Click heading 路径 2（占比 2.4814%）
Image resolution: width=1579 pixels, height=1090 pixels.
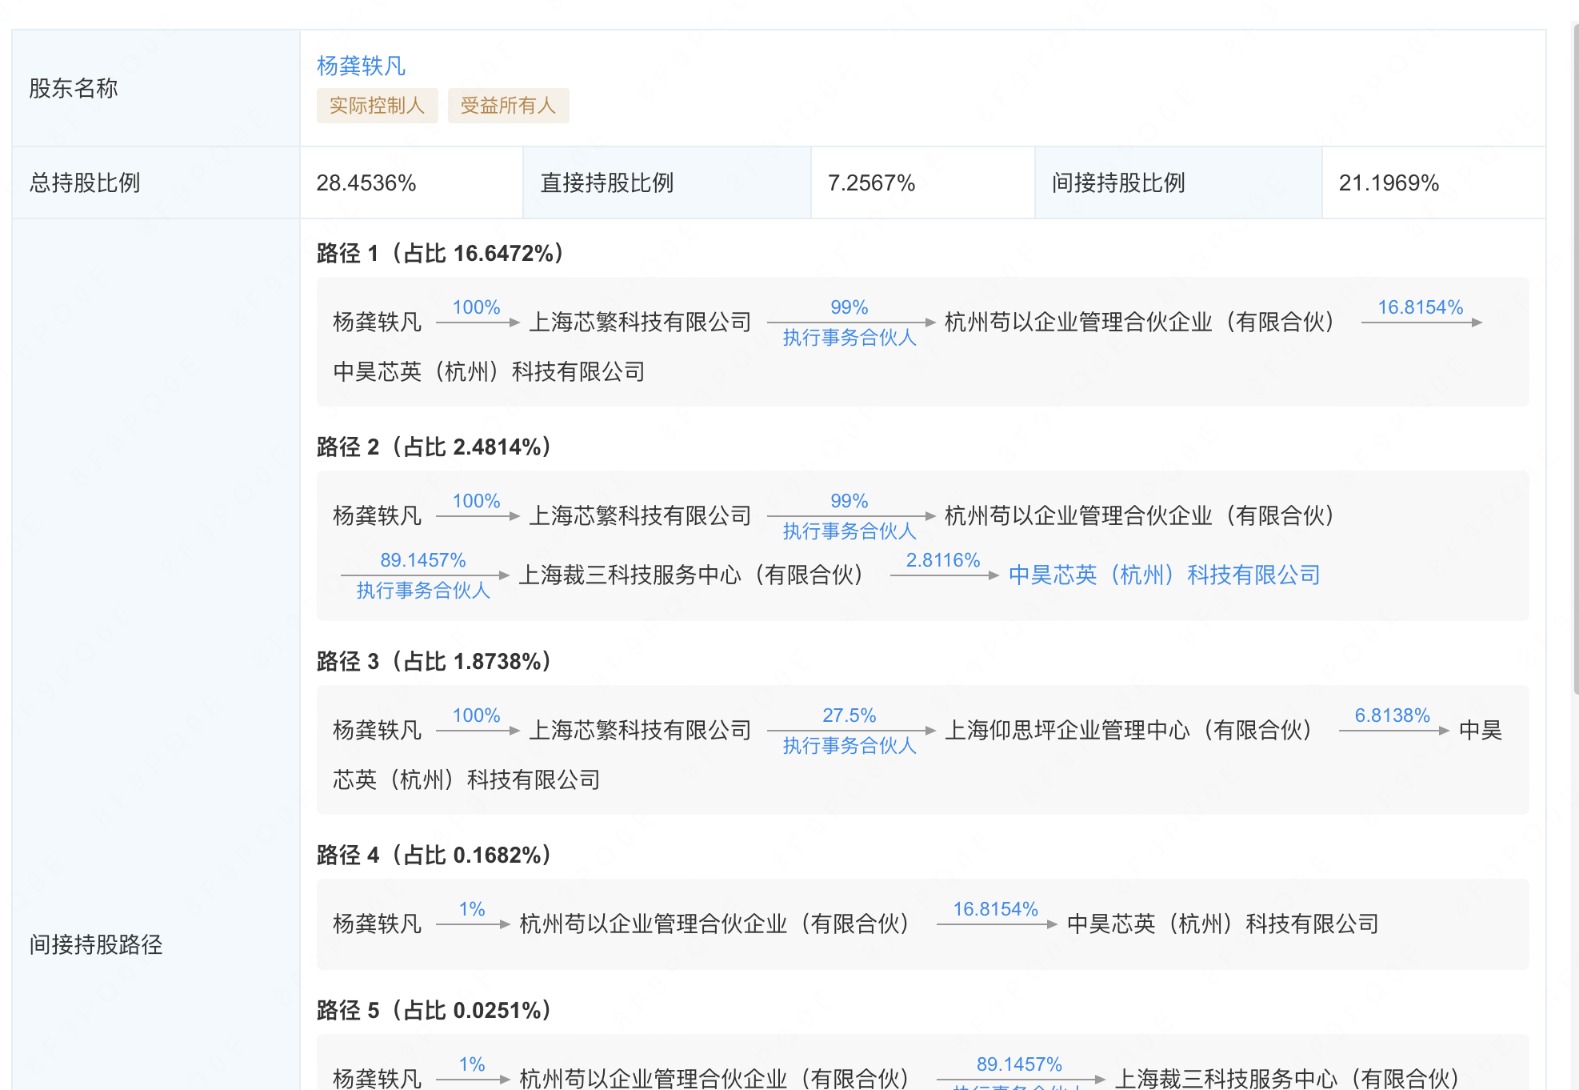435,447
